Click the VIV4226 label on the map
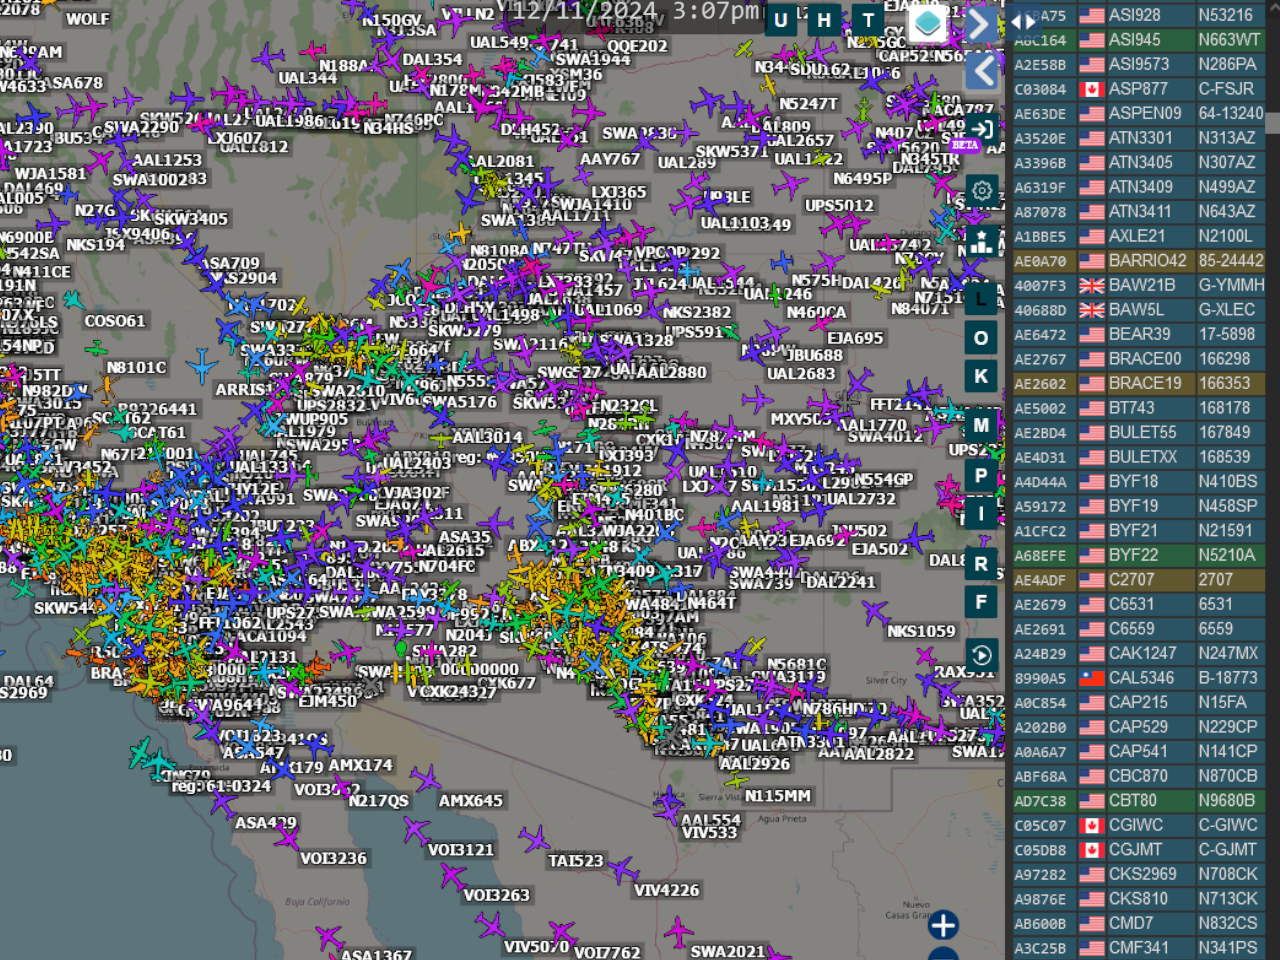Viewport: 1280px width, 960px height. pos(666,890)
